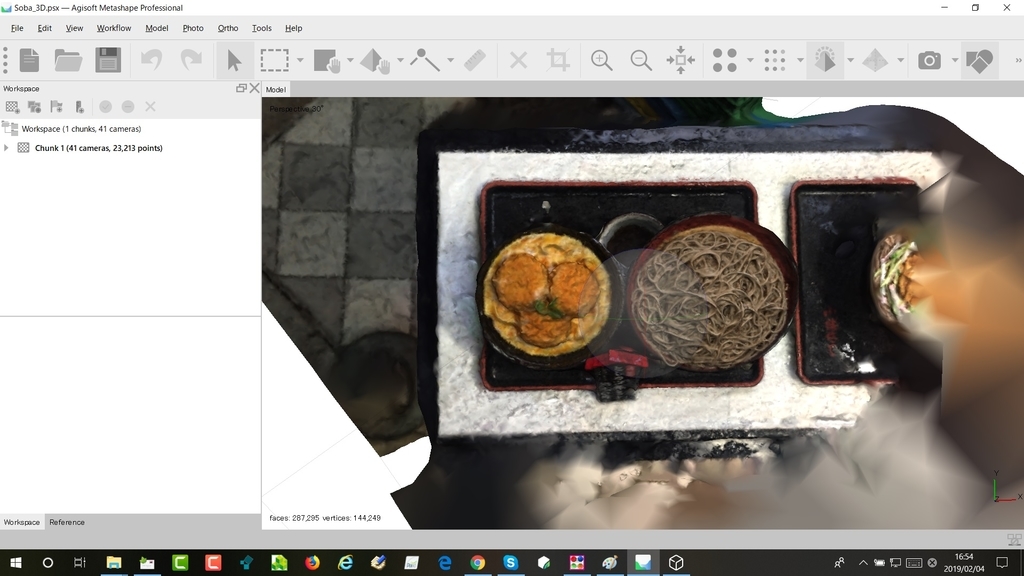Open the move object dropdown arrow
The height and width of the screenshot is (576, 1024).
[400, 60]
